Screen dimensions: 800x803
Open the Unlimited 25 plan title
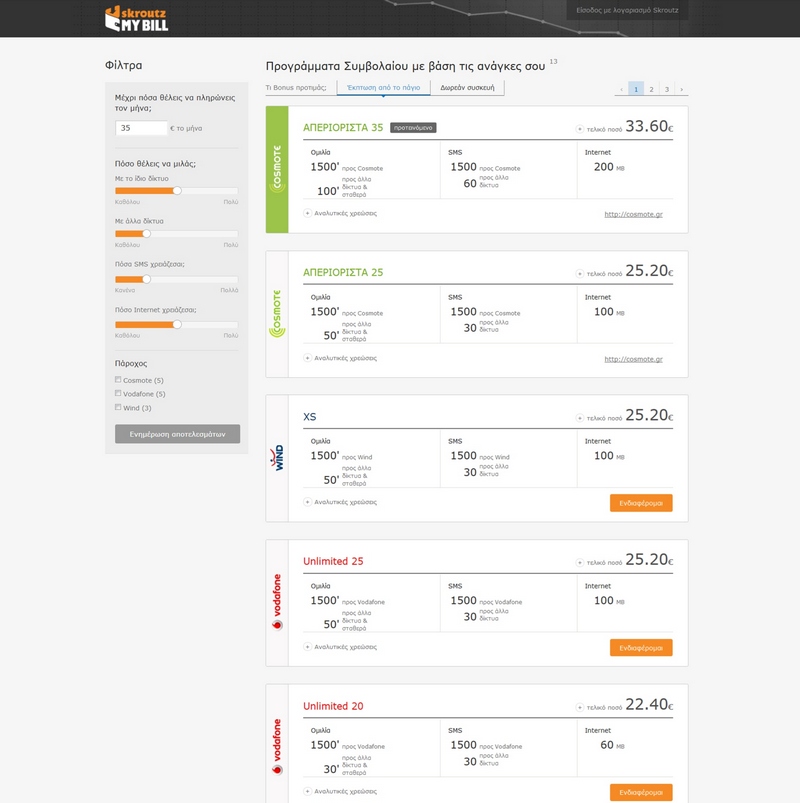(x=333, y=561)
